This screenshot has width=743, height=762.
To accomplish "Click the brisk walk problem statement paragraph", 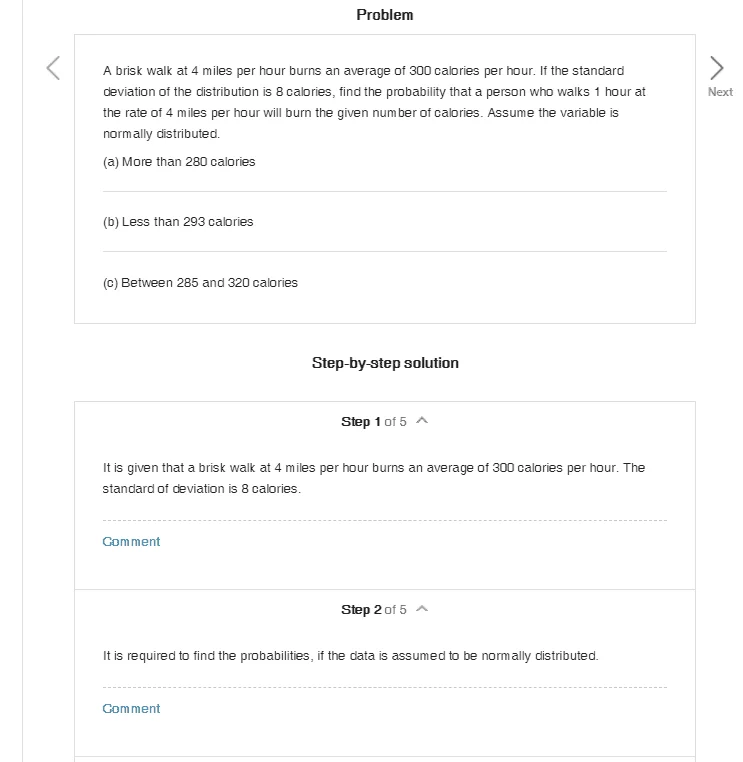I will tap(374, 102).
